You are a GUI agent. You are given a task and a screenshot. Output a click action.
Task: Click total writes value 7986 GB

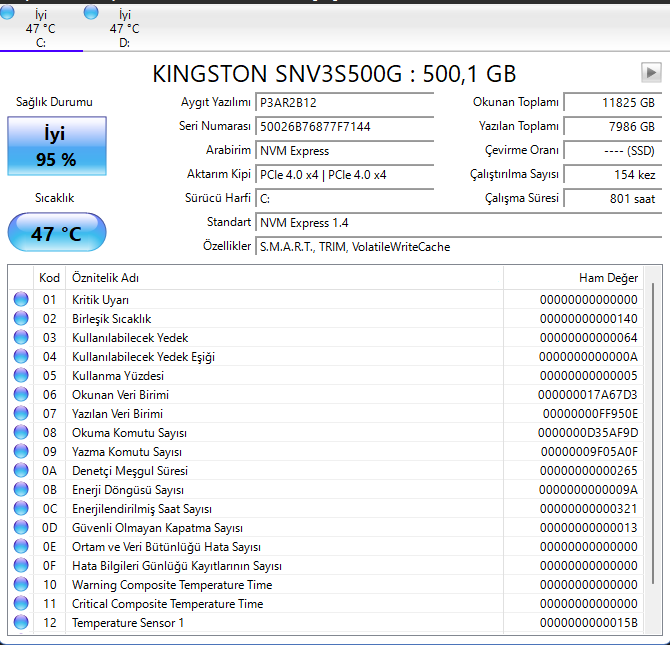click(x=613, y=127)
